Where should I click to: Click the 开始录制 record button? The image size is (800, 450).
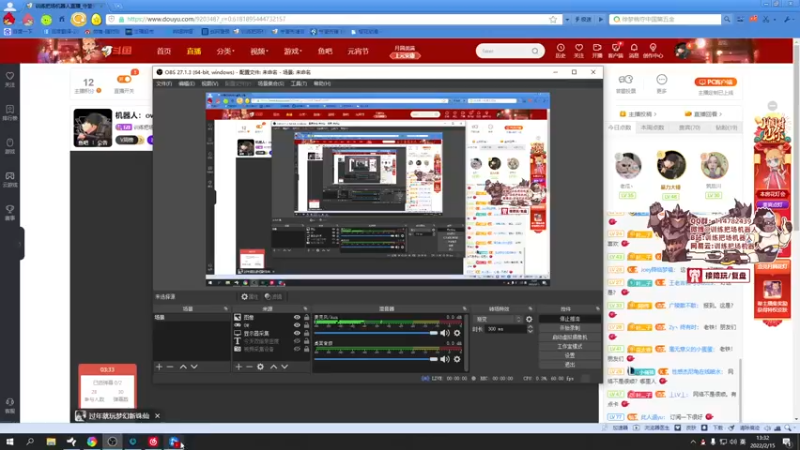click(x=570, y=328)
